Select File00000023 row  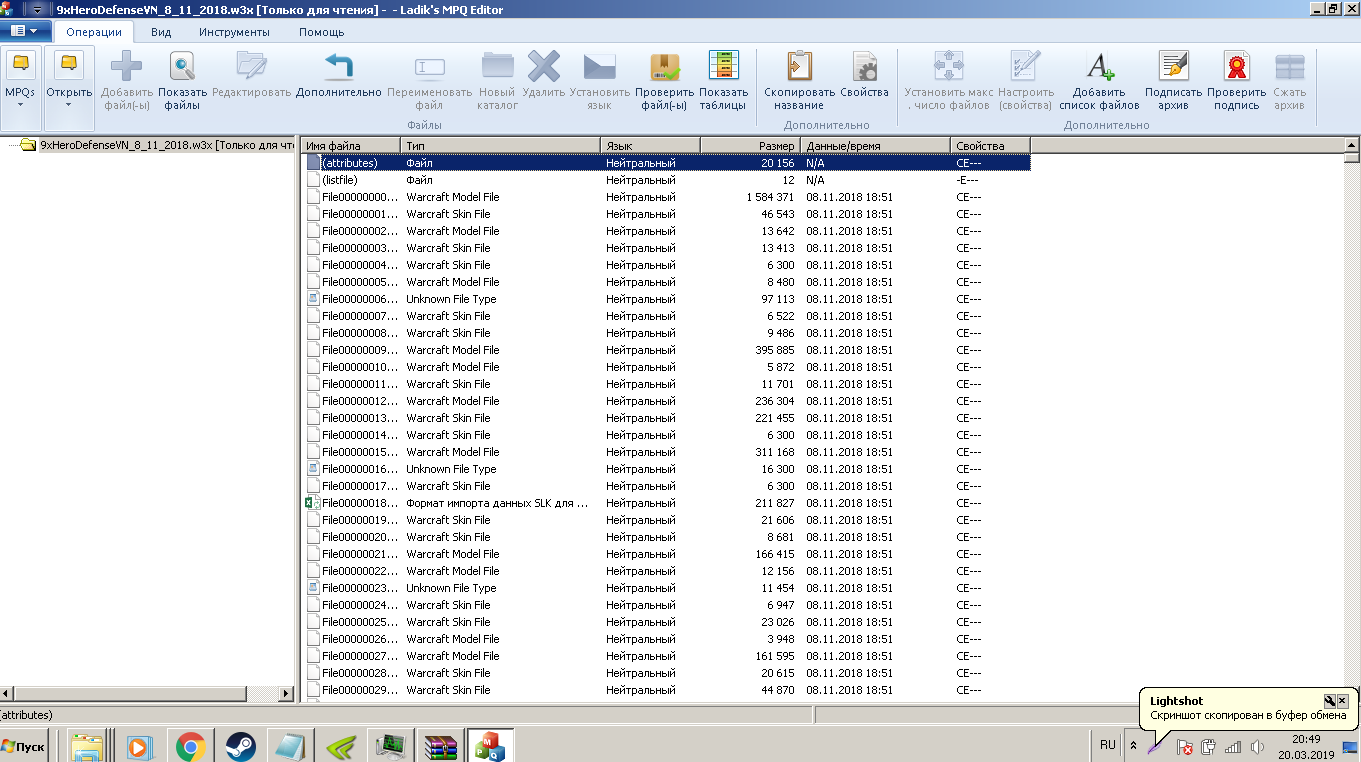pos(666,588)
